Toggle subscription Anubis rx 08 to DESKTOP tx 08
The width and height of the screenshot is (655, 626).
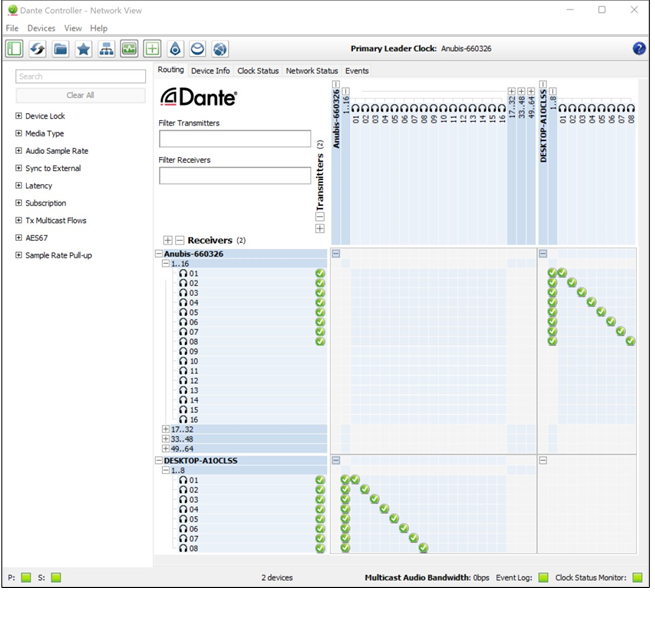point(630,341)
